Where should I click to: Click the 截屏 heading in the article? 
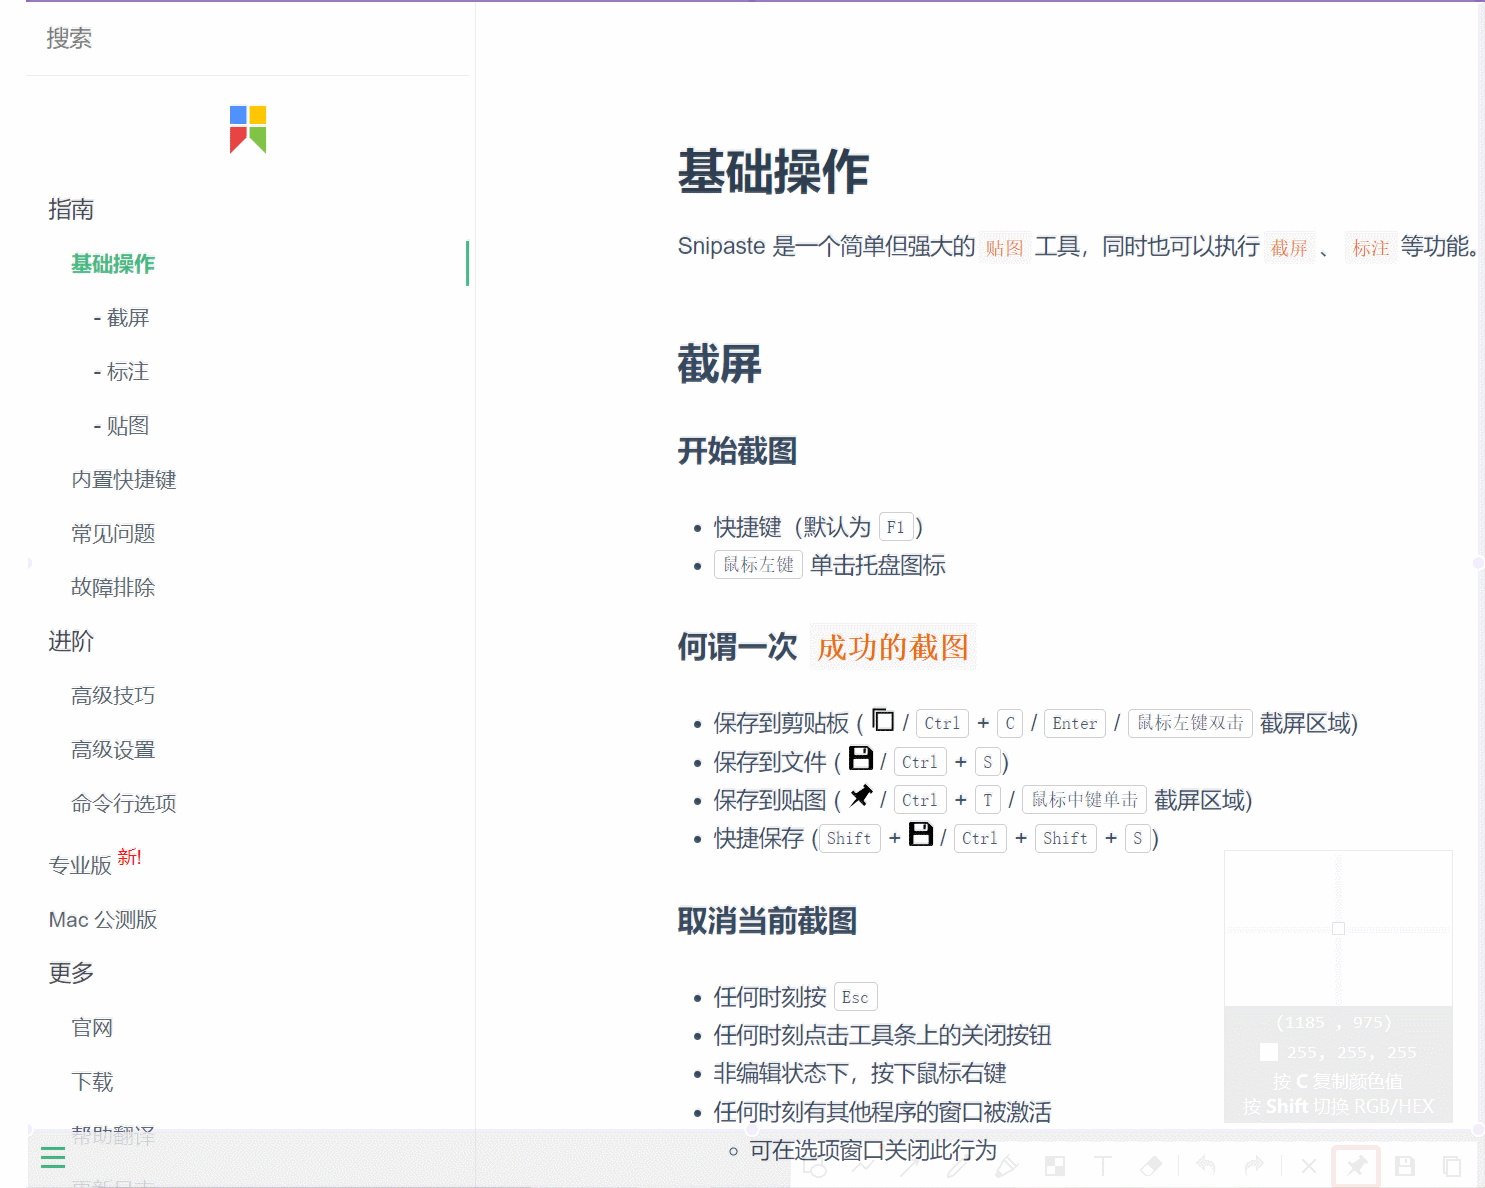coord(719,364)
